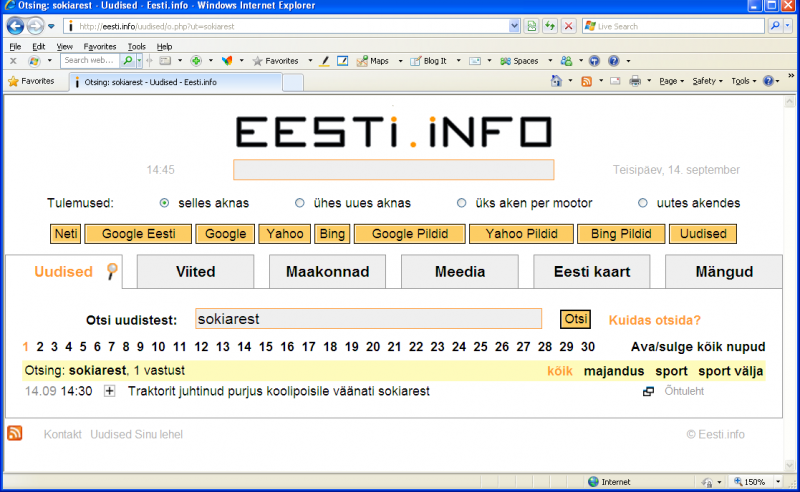The width and height of the screenshot is (800, 492).
Task: Expand the Tools command bar dropdown
Action: [x=744, y=81]
